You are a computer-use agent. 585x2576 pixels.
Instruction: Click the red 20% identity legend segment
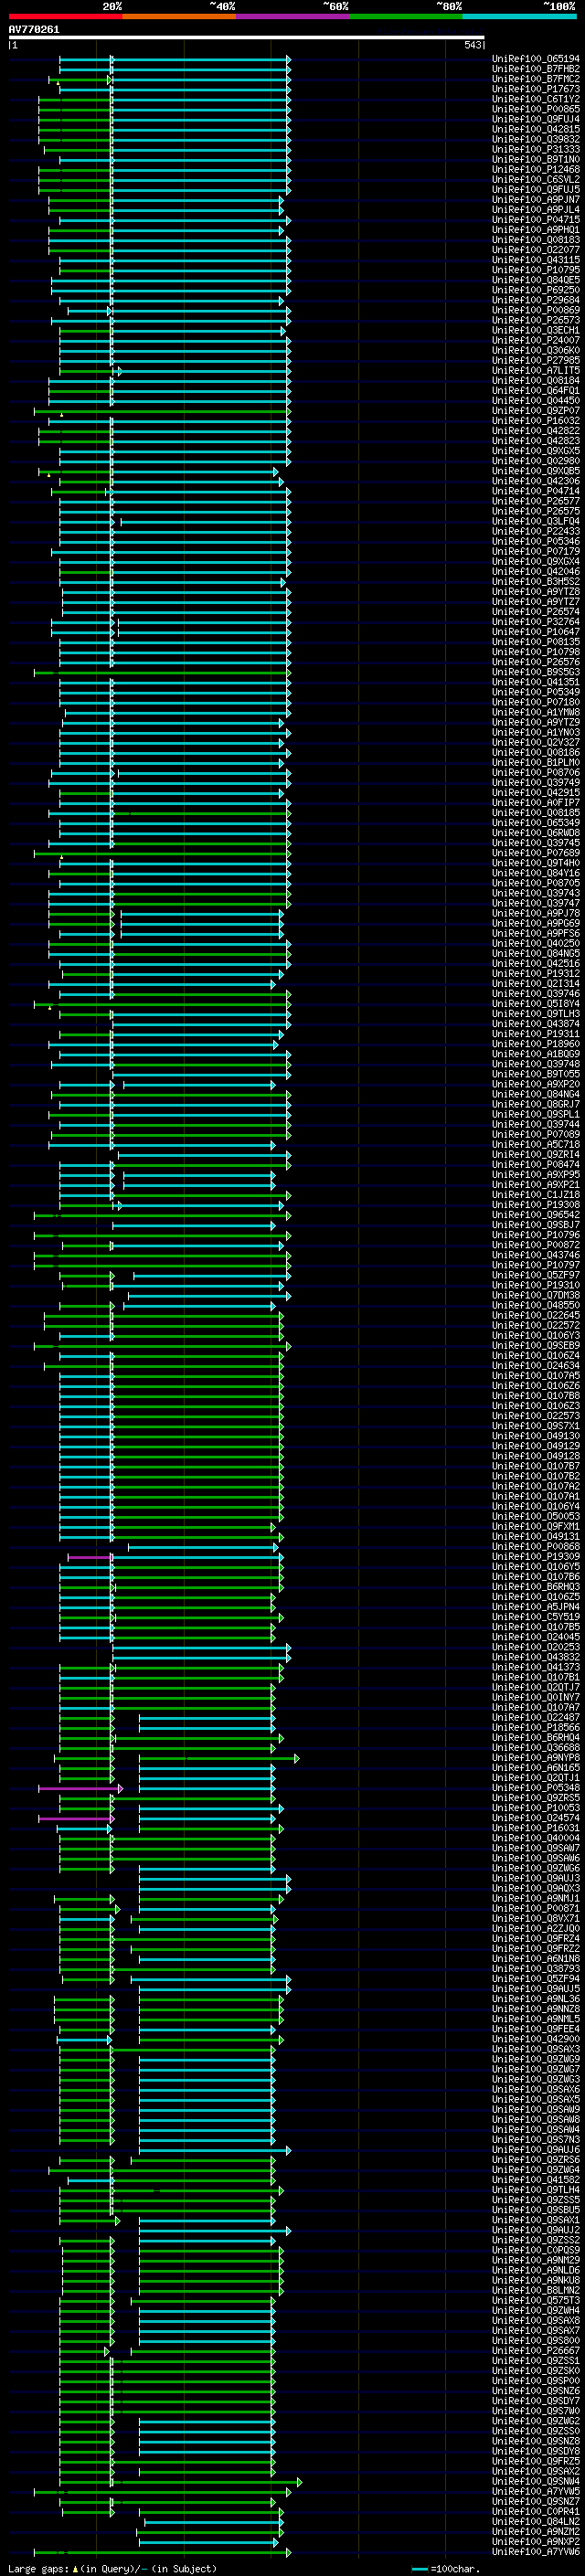tap(66, 16)
